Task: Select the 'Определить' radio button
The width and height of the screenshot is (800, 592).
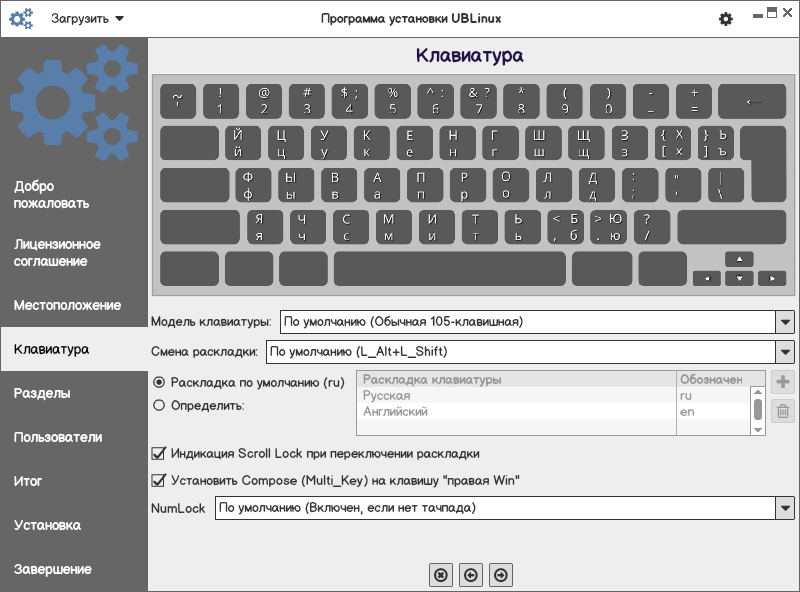Action: [159, 405]
